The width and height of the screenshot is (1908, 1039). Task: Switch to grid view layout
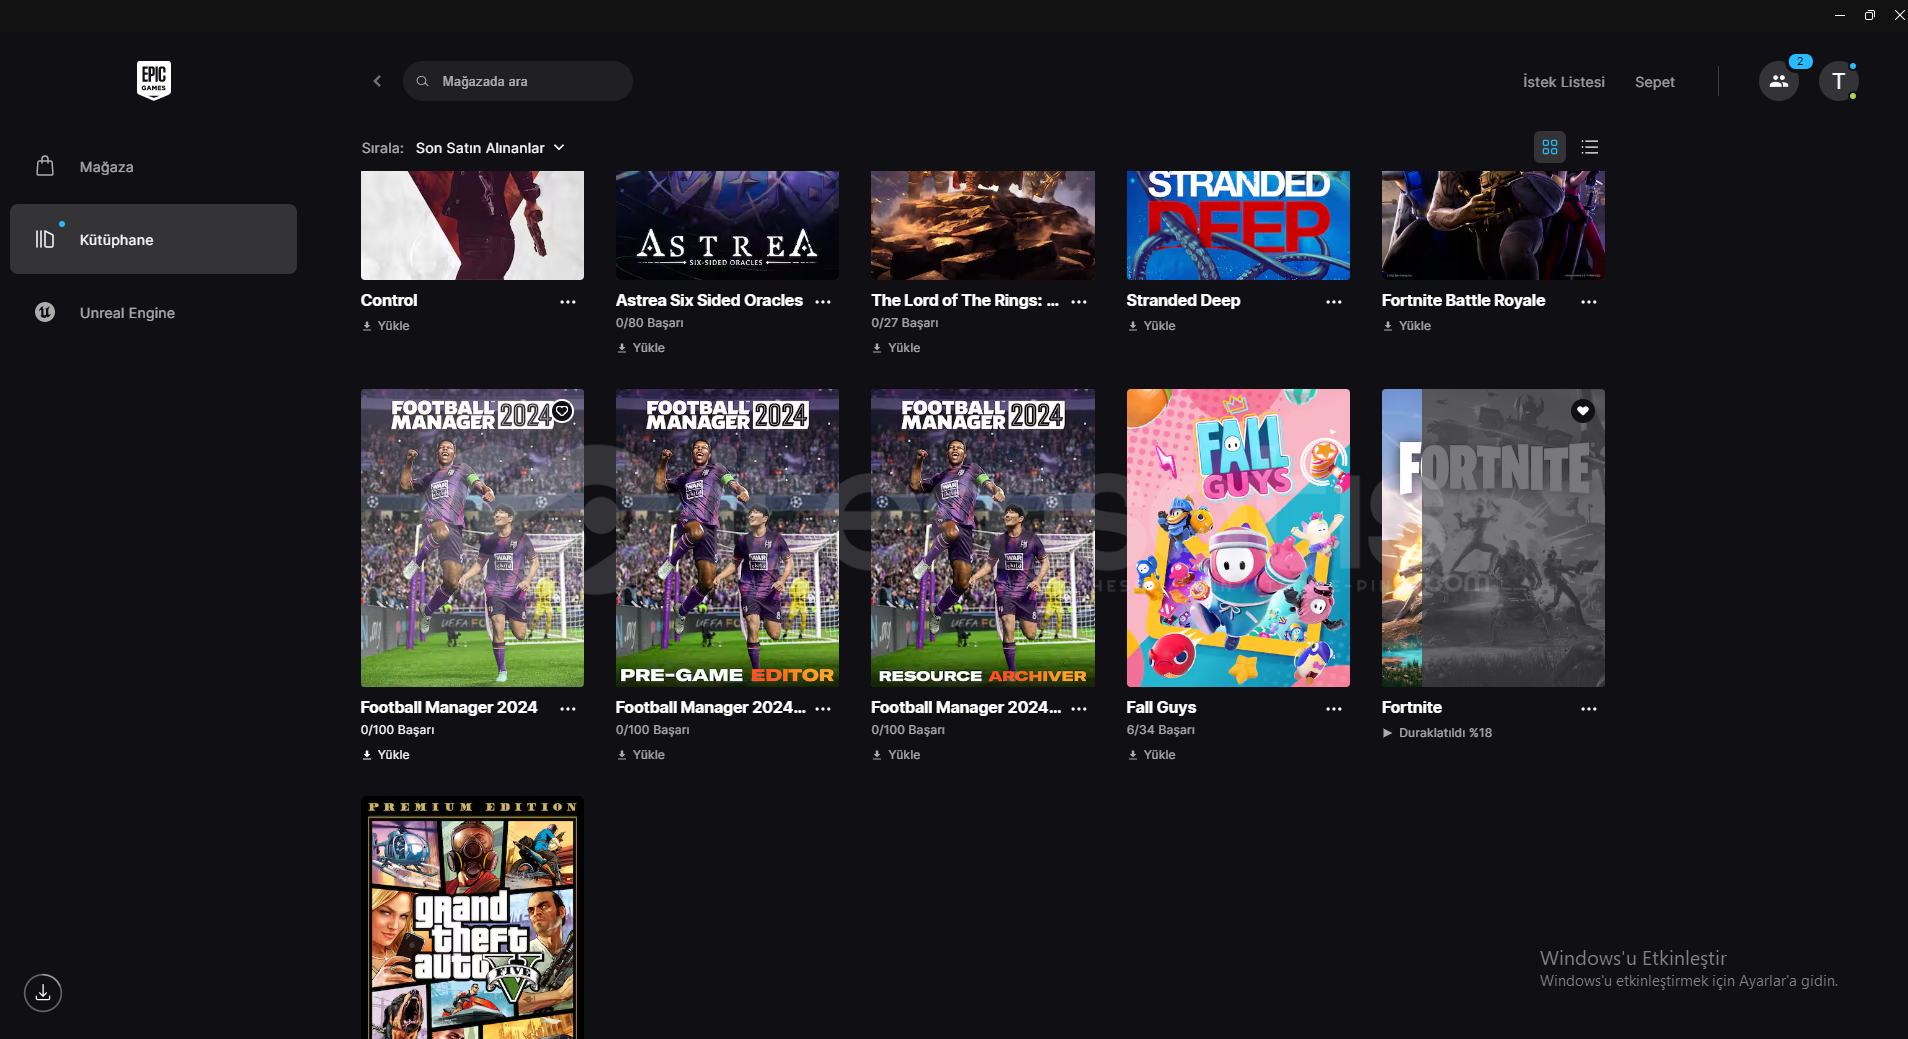tap(1550, 147)
